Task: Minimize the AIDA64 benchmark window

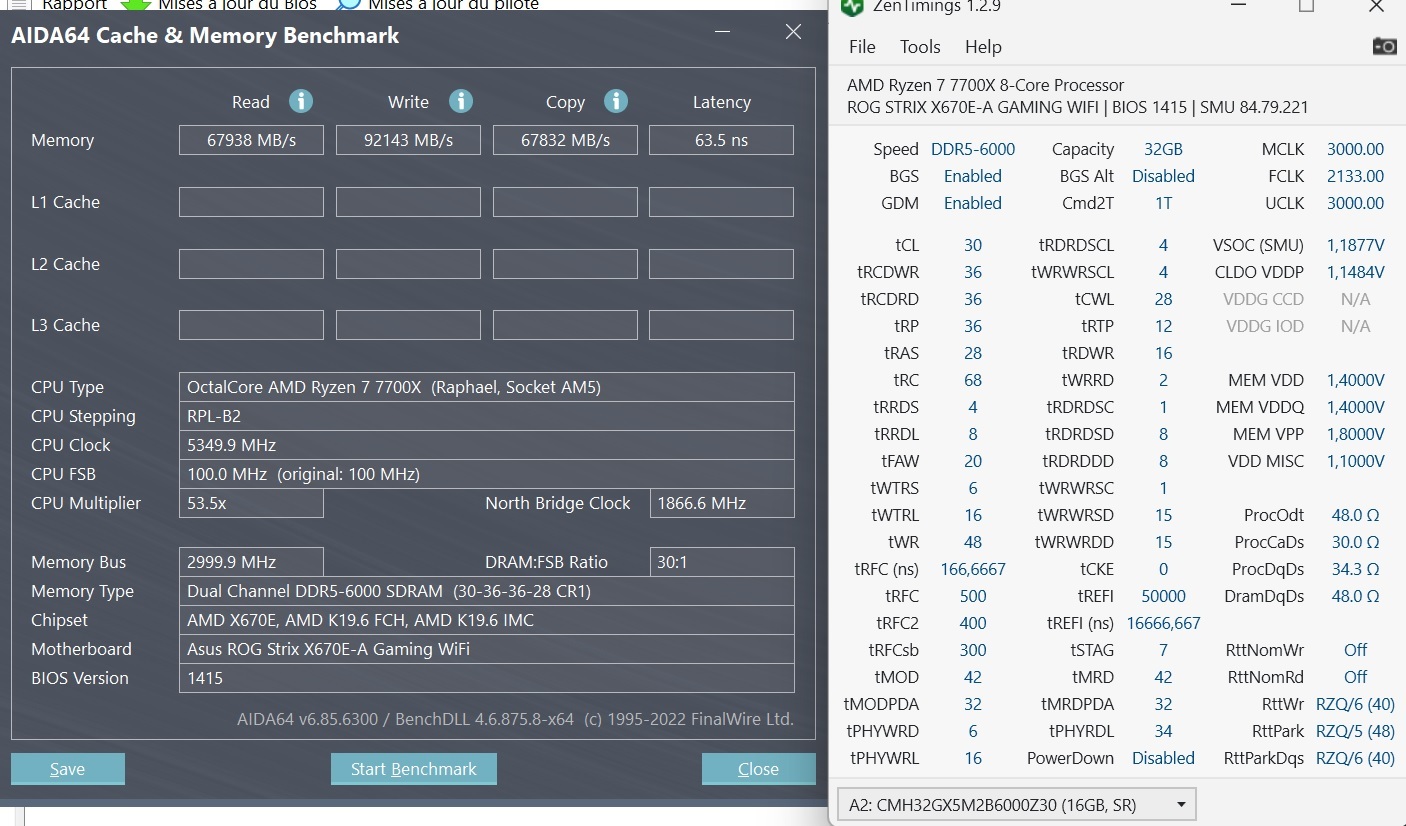Action: 723,32
